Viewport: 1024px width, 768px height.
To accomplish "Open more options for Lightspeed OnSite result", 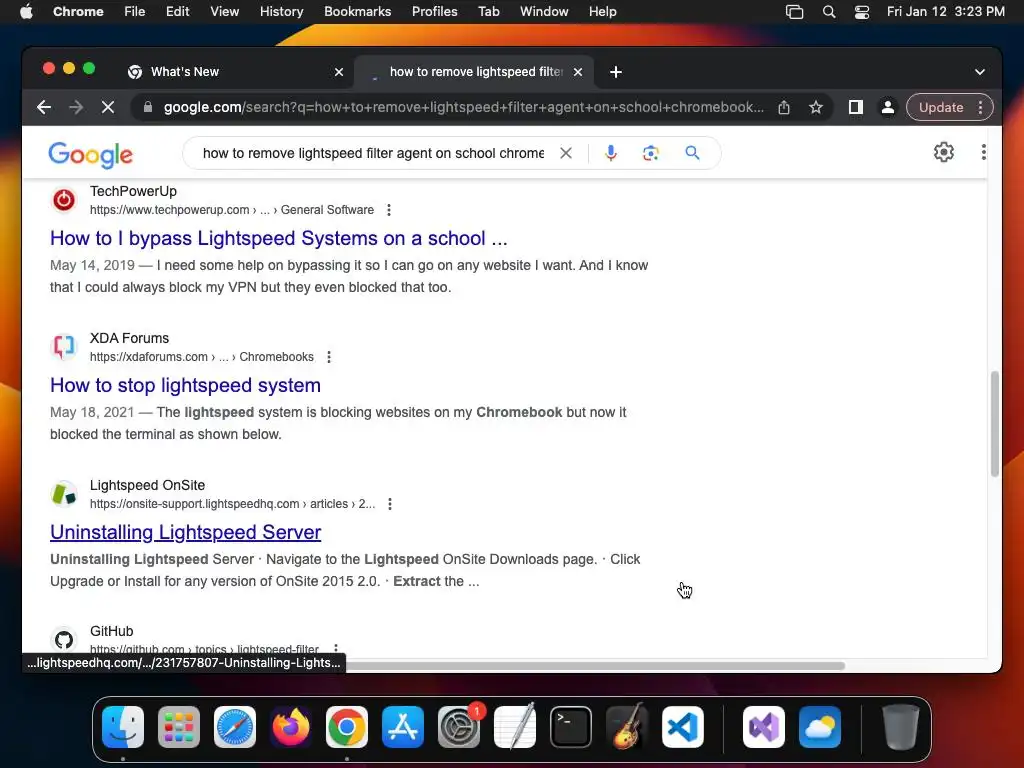I will coord(390,504).
